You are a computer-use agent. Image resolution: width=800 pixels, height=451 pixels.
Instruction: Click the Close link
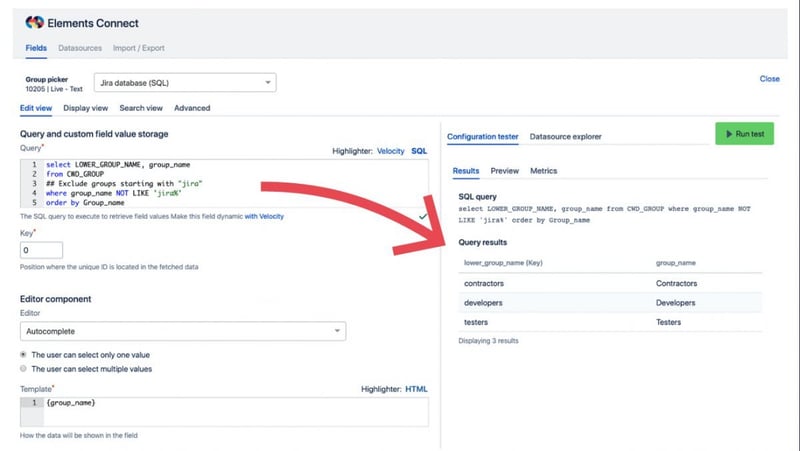point(769,79)
